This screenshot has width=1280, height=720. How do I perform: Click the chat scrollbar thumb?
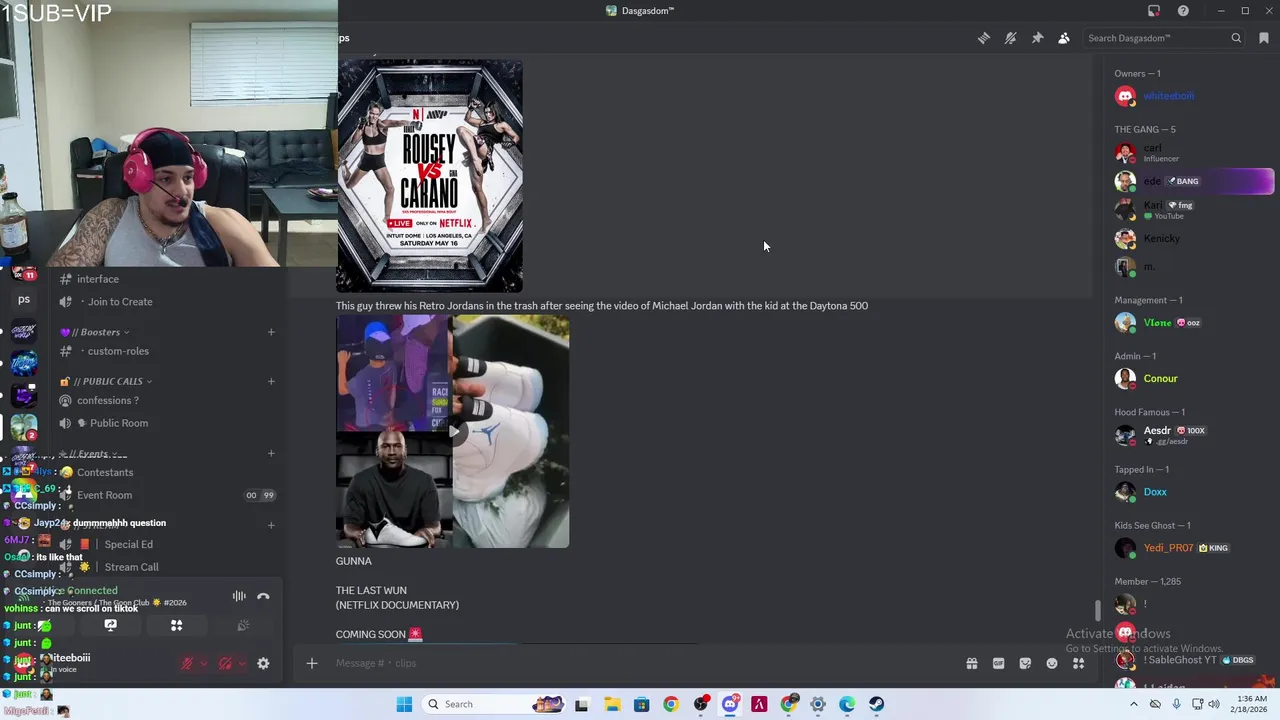[1097, 610]
